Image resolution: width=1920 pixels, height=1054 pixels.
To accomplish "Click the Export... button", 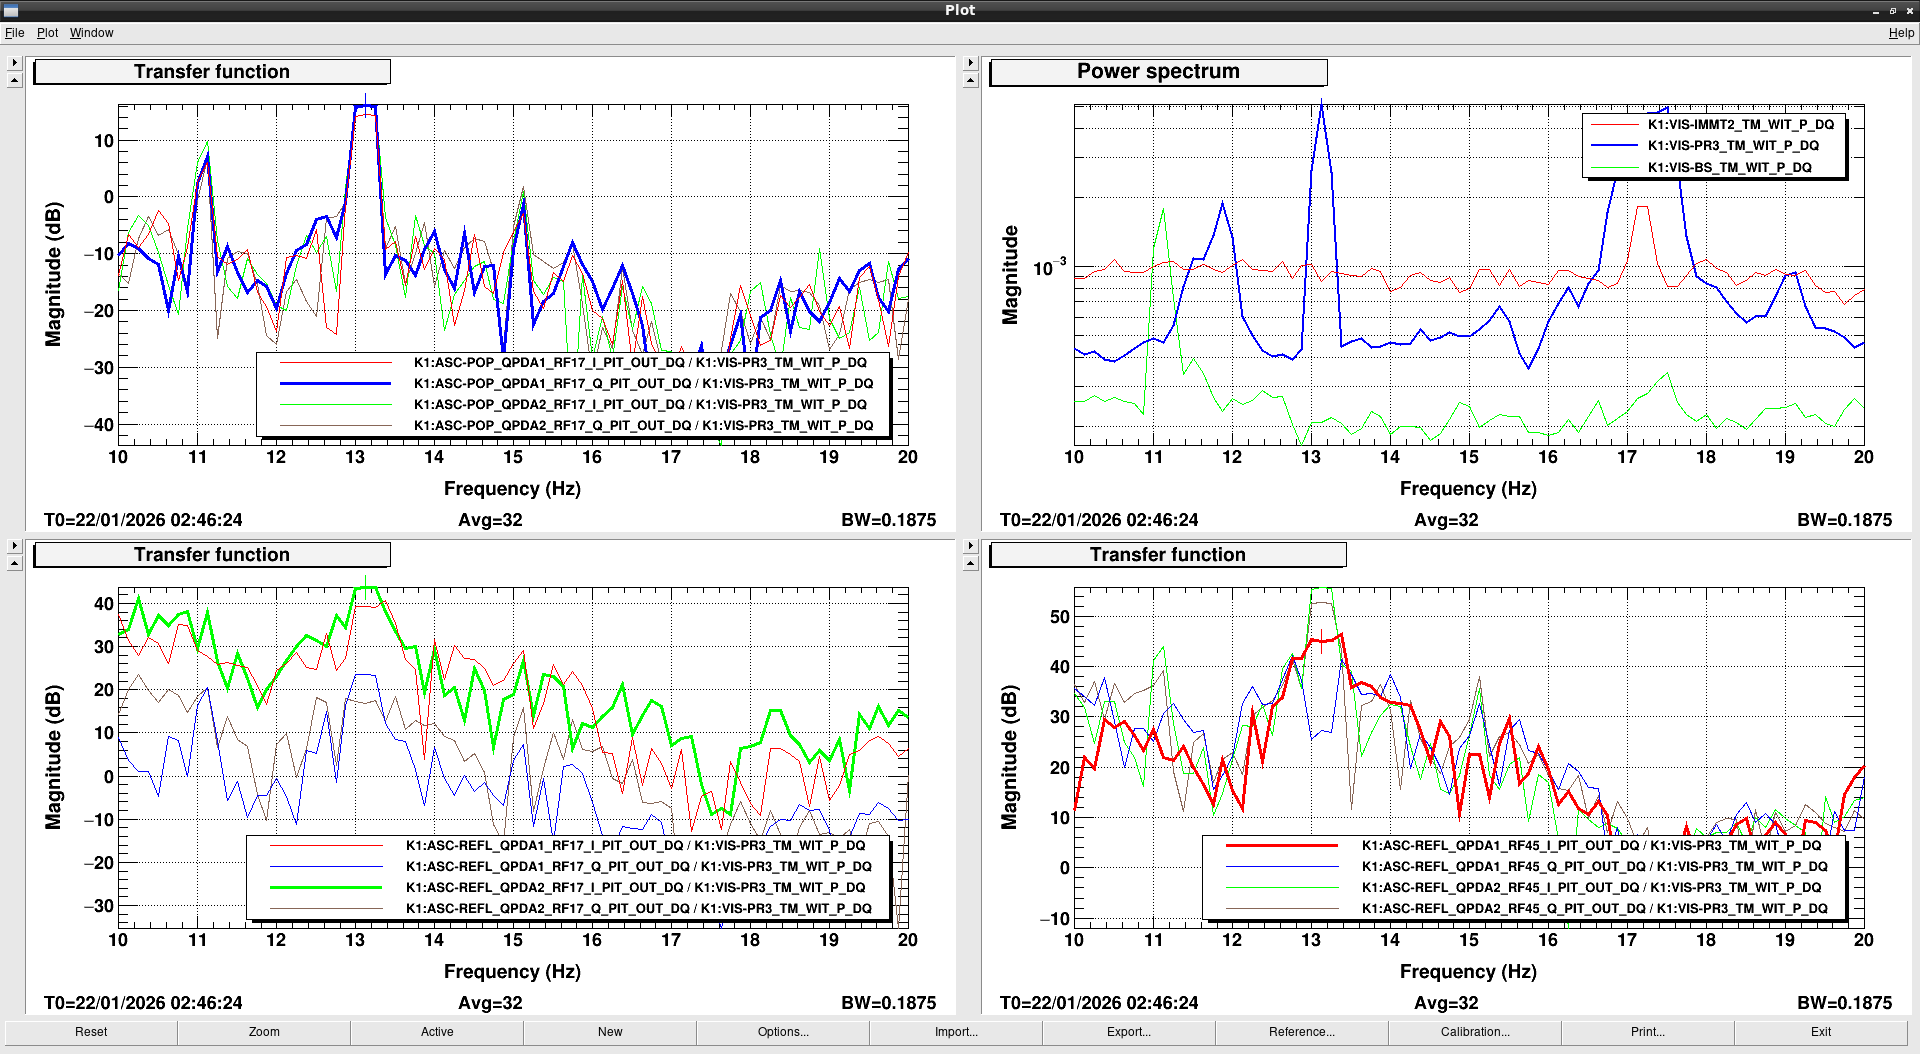I will [1129, 1032].
